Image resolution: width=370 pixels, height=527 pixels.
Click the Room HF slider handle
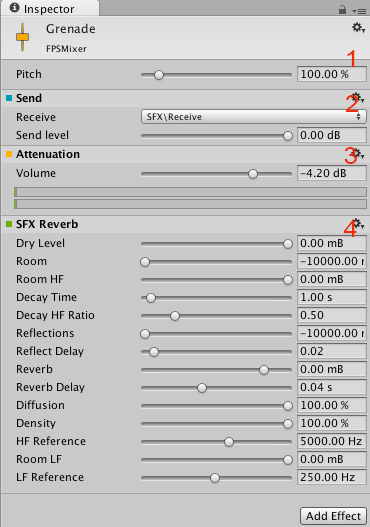pos(288,280)
